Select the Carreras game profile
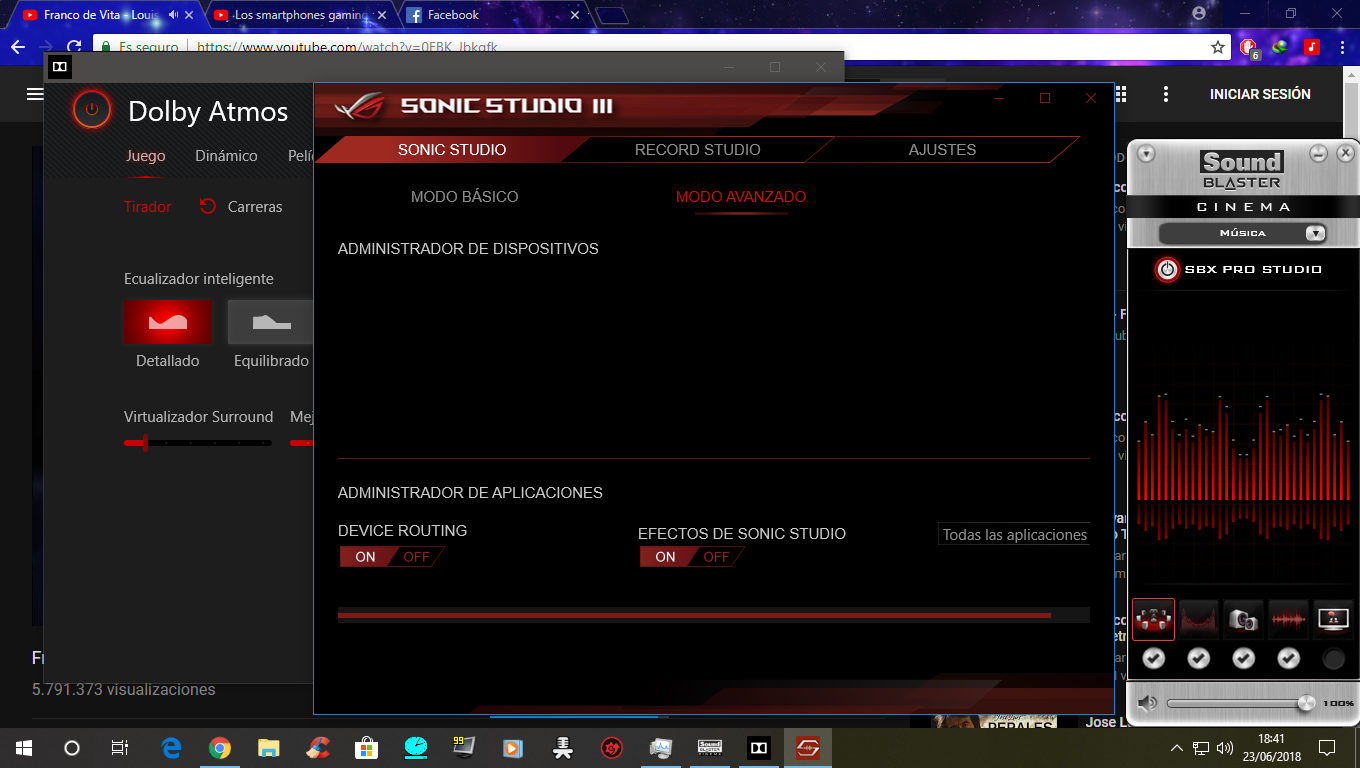The width and height of the screenshot is (1360, 768). coord(255,207)
